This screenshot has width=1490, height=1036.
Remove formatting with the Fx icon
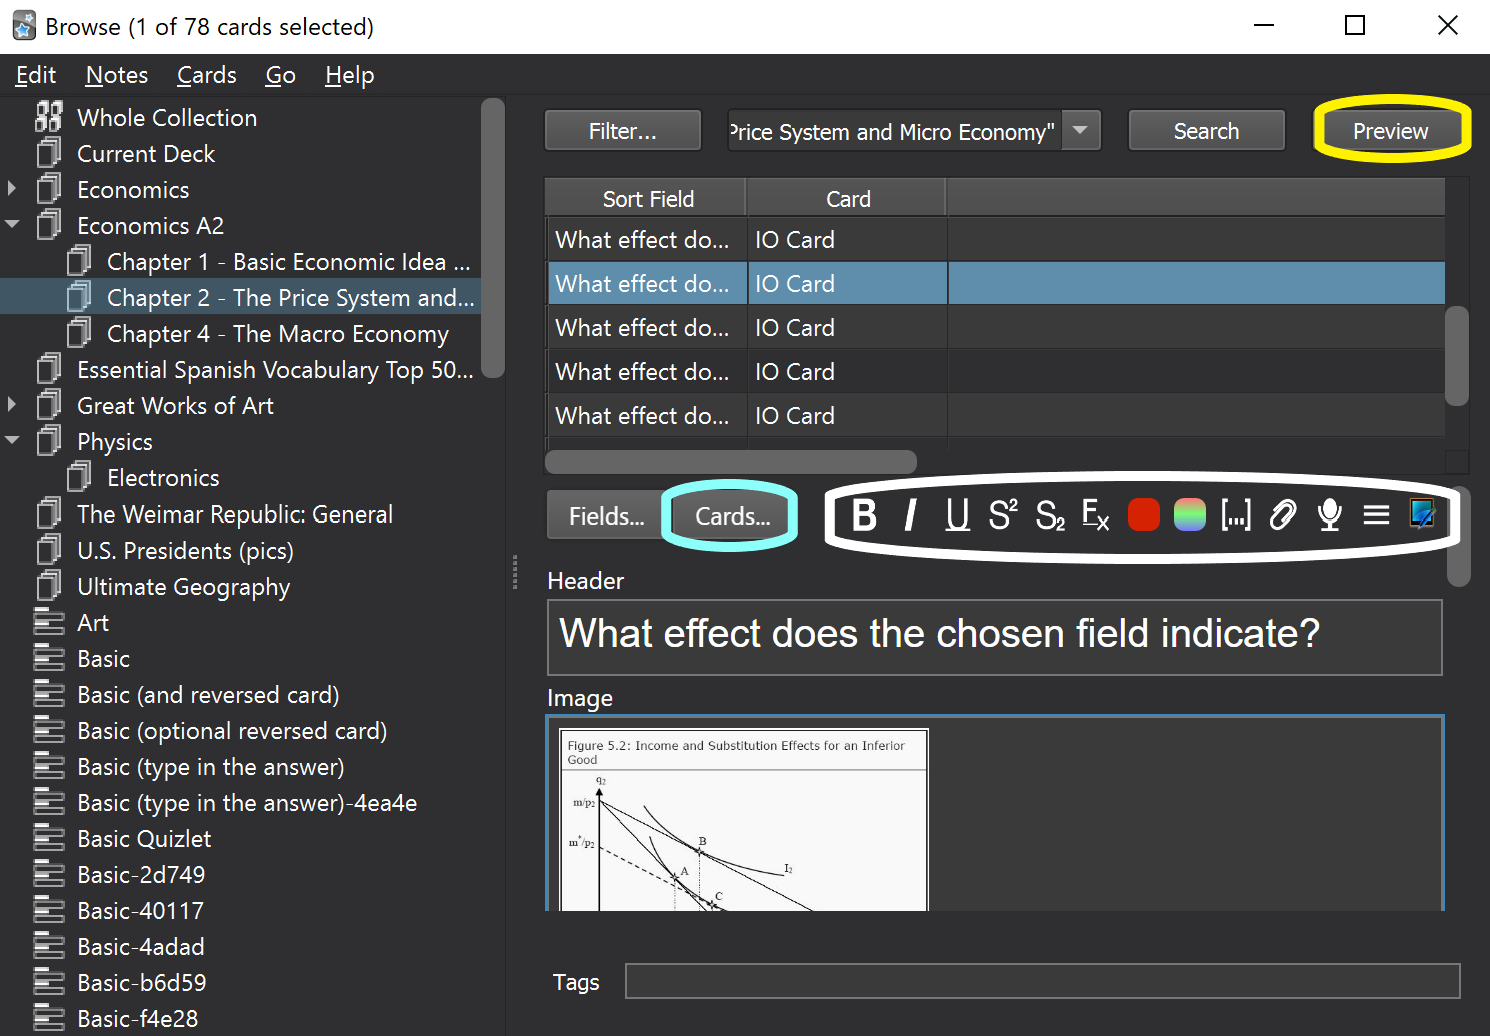coord(1096,516)
